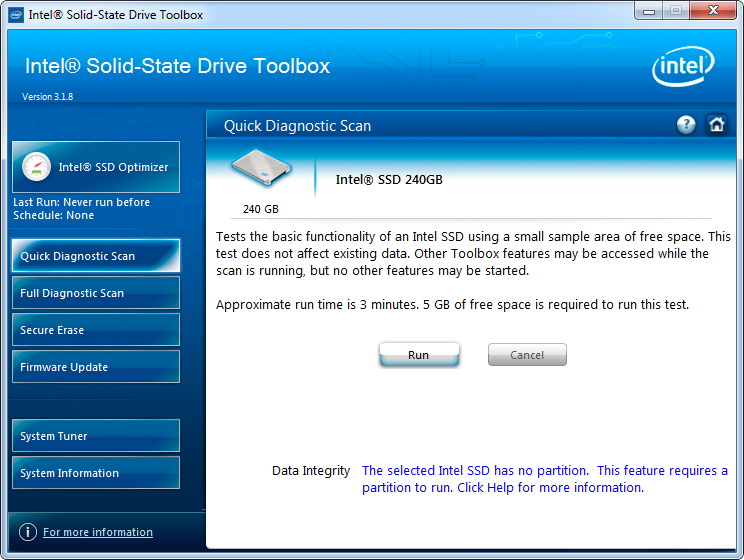The height and width of the screenshot is (560, 744).
Task: Follow the For more information link
Action: pos(98,532)
